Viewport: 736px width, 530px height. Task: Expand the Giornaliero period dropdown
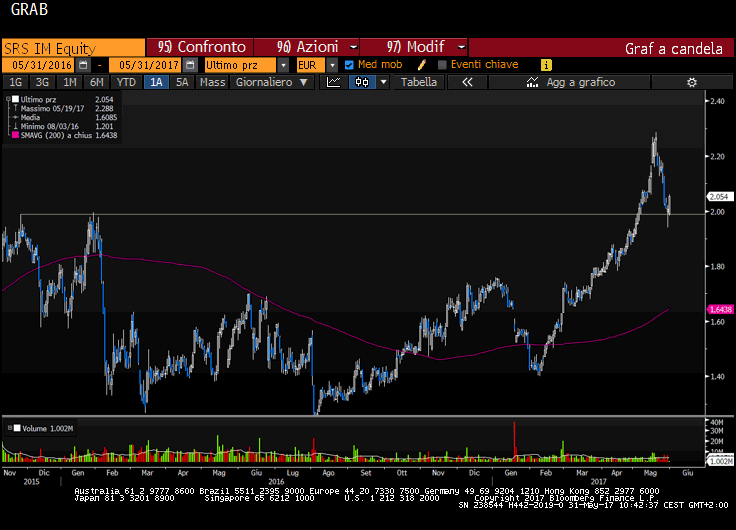tap(269, 82)
